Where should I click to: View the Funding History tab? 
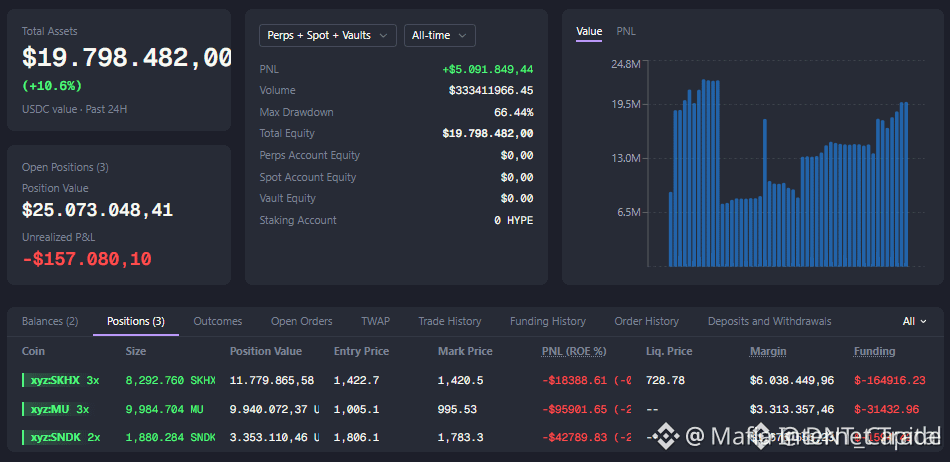[x=548, y=322]
